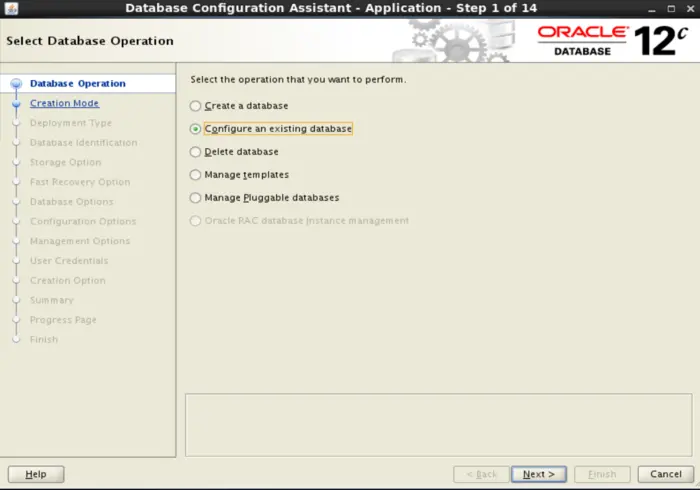This screenshot has height=490, width=700.
Task: Click the Database Options step
Action: pos(71,202)
